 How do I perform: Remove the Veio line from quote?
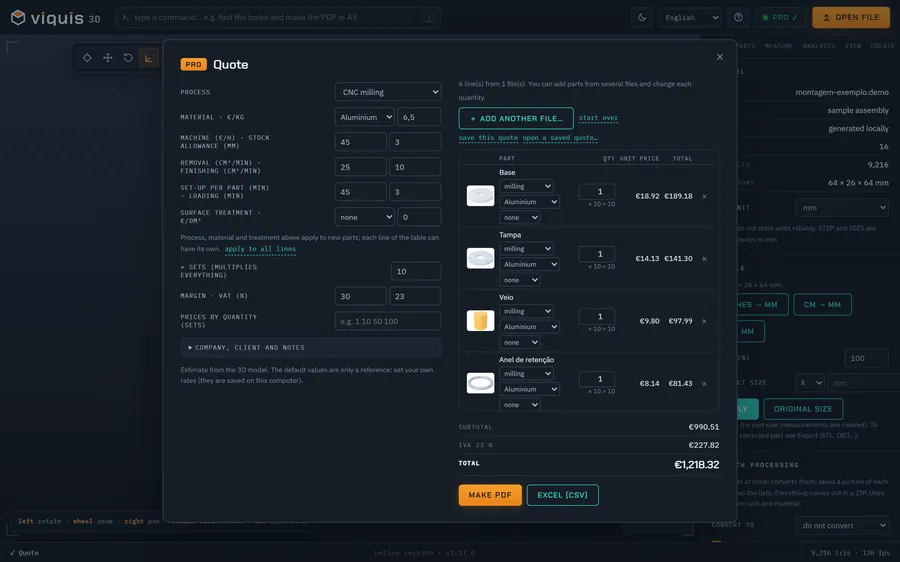coord(704,321)
